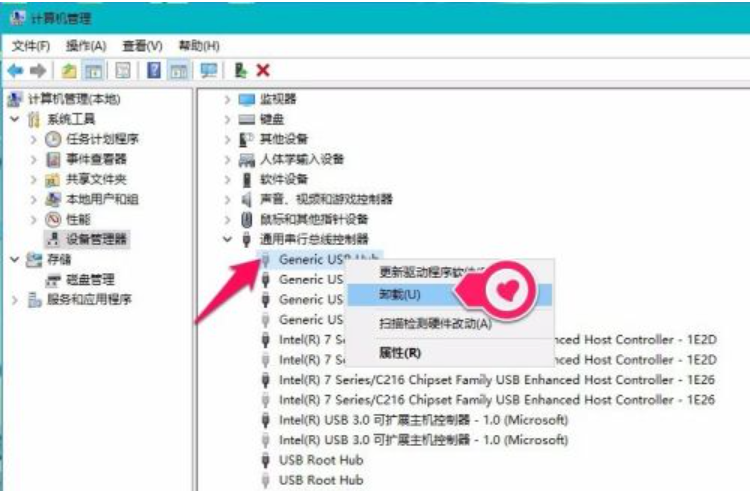Click the scan hardware monitor toolbar icon
The height and width of the screenshot is (491, 754).
209,70
